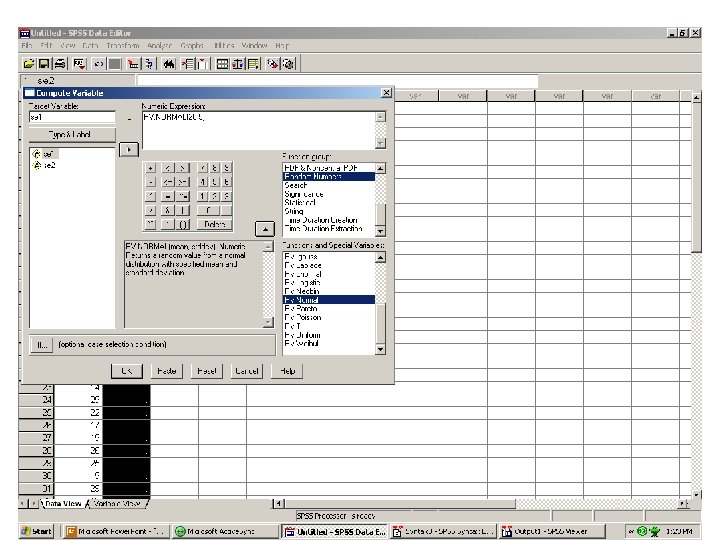
Task: Click the less-than keypad button
Action: point(168,168)
